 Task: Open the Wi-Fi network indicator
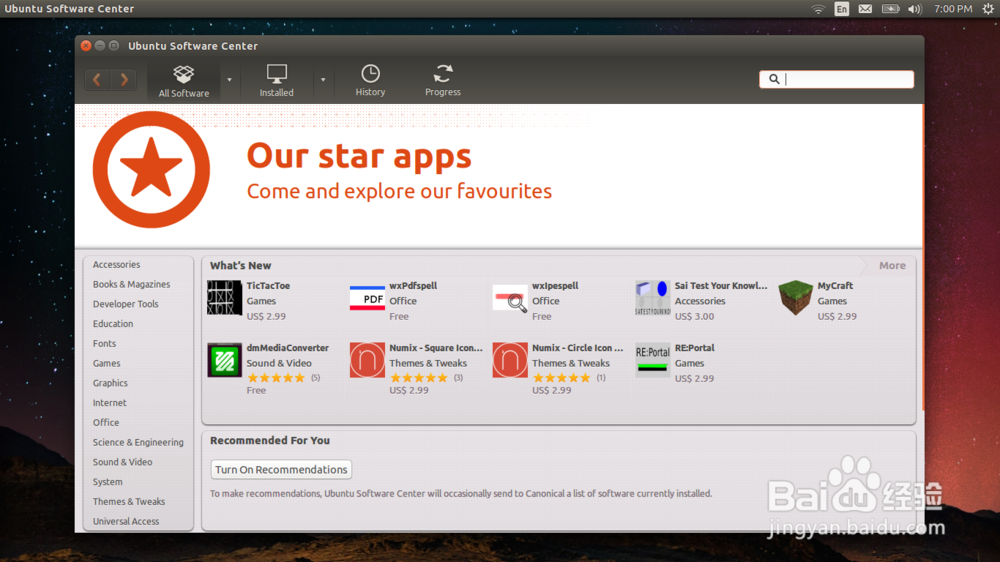click(x=818, y=9)
